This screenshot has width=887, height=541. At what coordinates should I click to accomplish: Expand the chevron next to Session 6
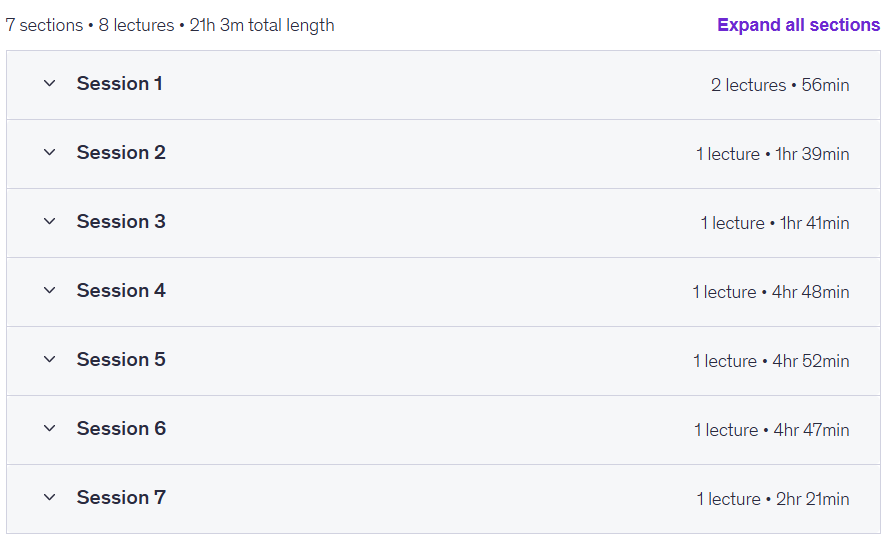50,429
